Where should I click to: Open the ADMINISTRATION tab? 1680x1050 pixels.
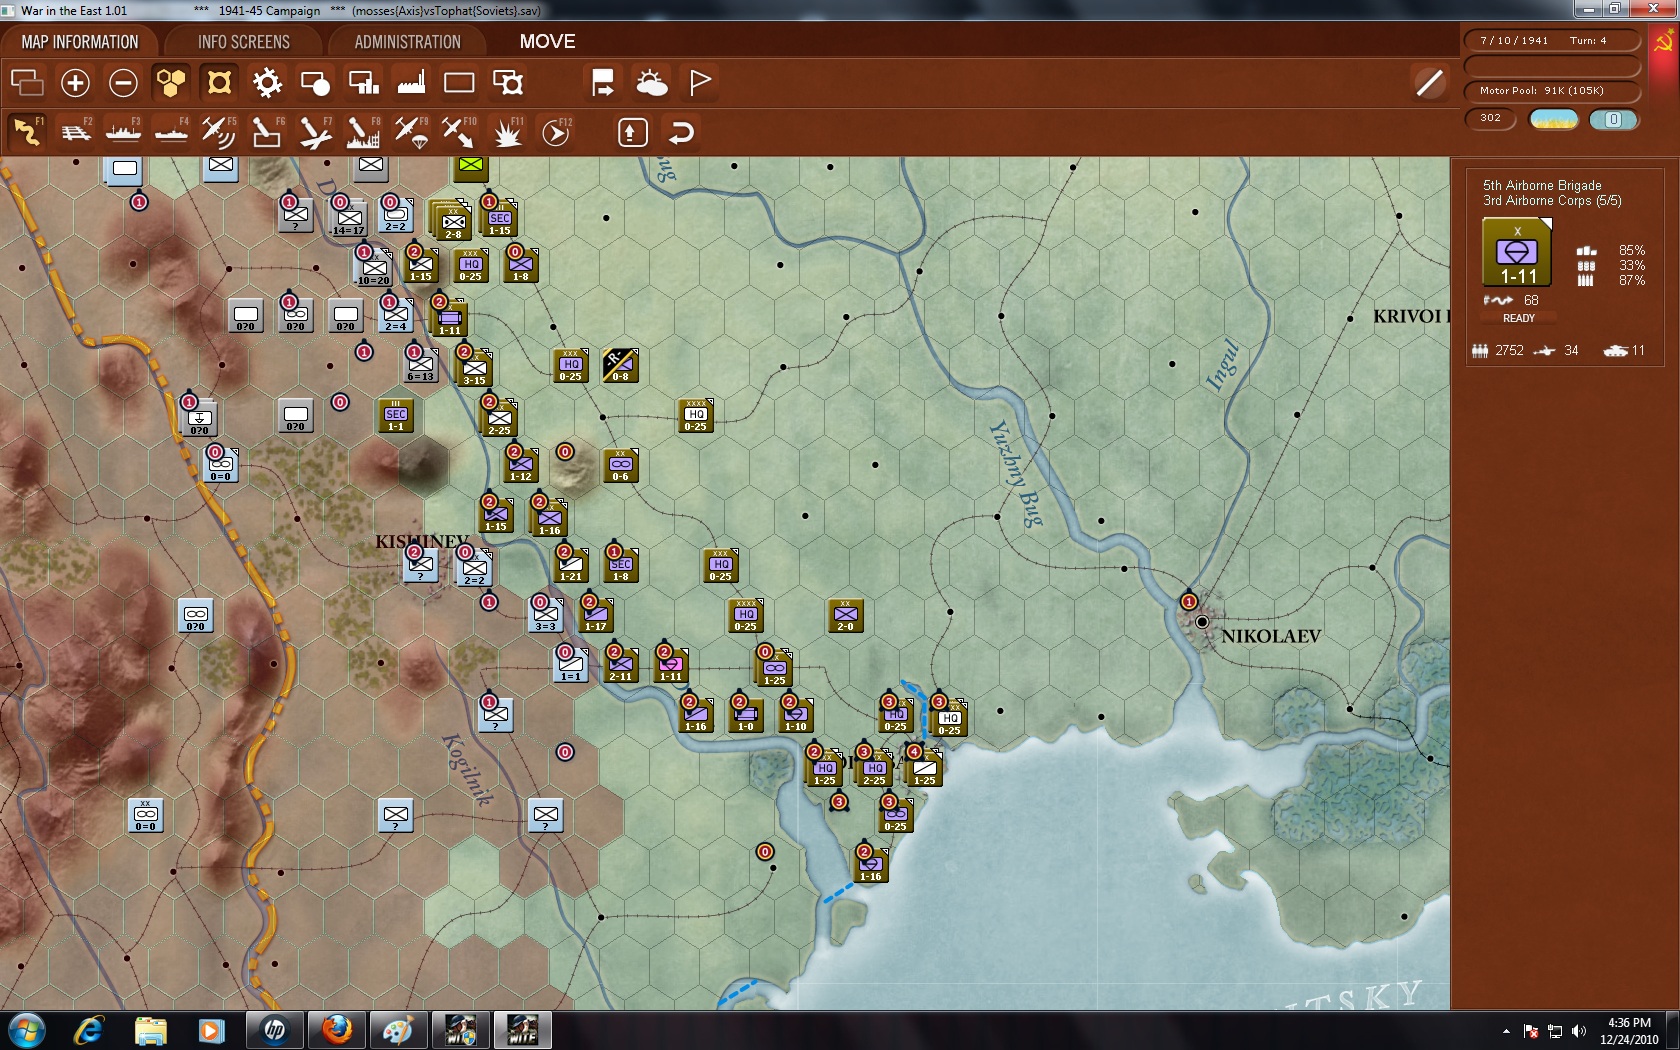(404, 41)
